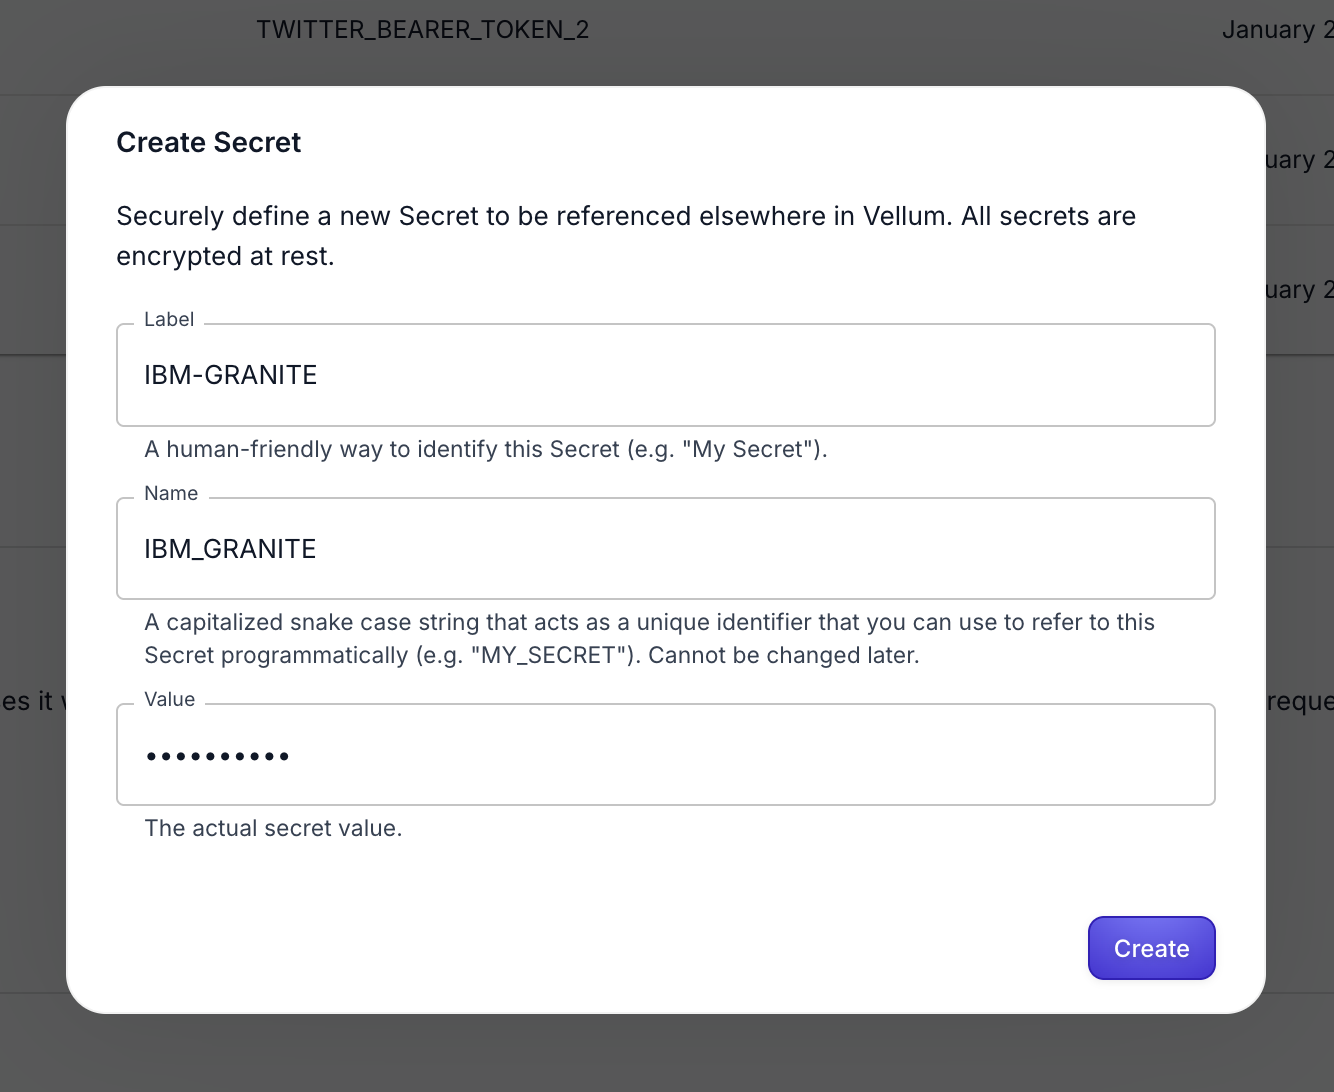Click the human-friendly Label helper text
The width and height of the screenshot is (1334, 1092).
coord(486,449)
